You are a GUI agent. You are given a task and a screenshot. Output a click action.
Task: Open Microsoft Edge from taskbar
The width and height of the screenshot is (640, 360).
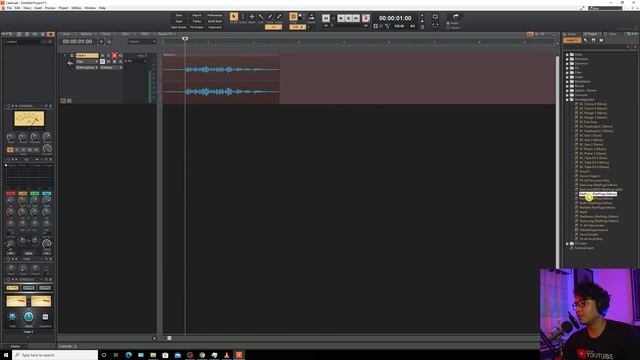tap(129, 355)
